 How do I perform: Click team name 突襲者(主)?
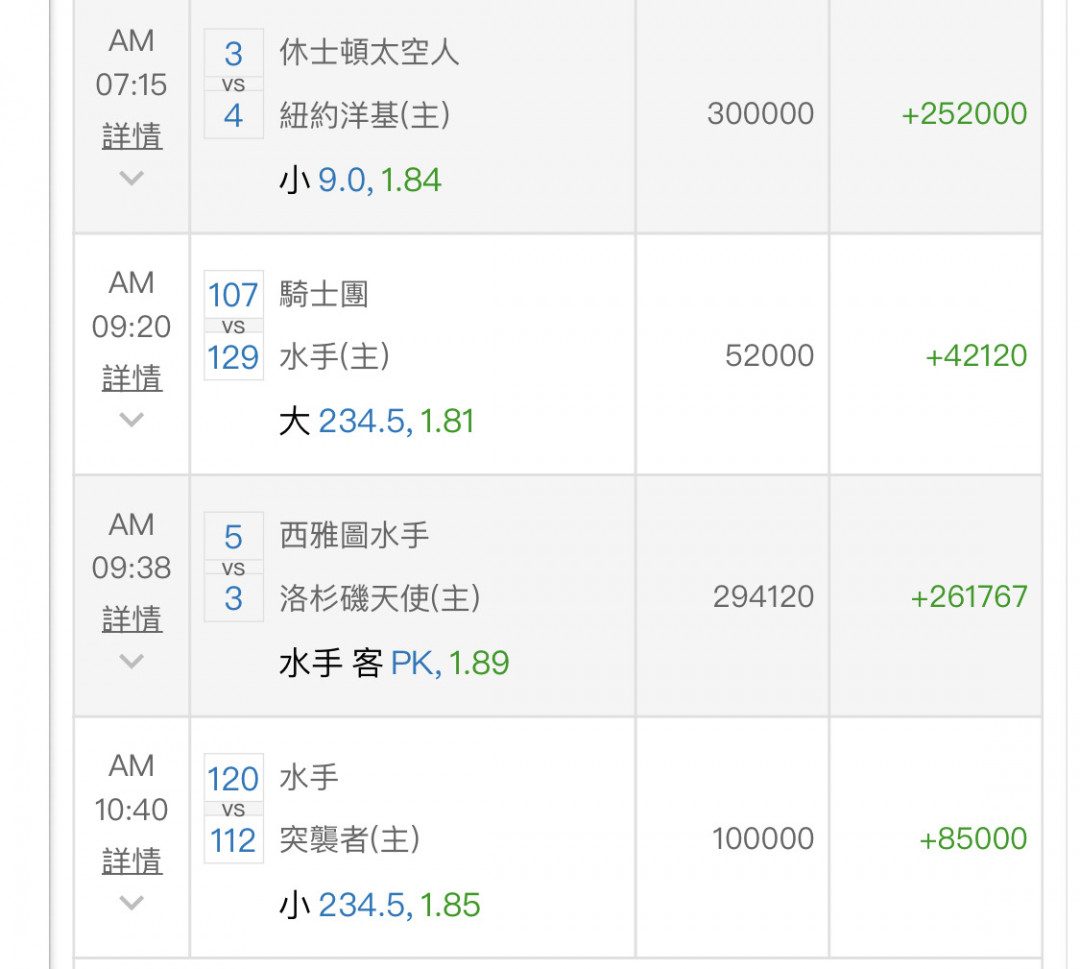coord(350,840)
